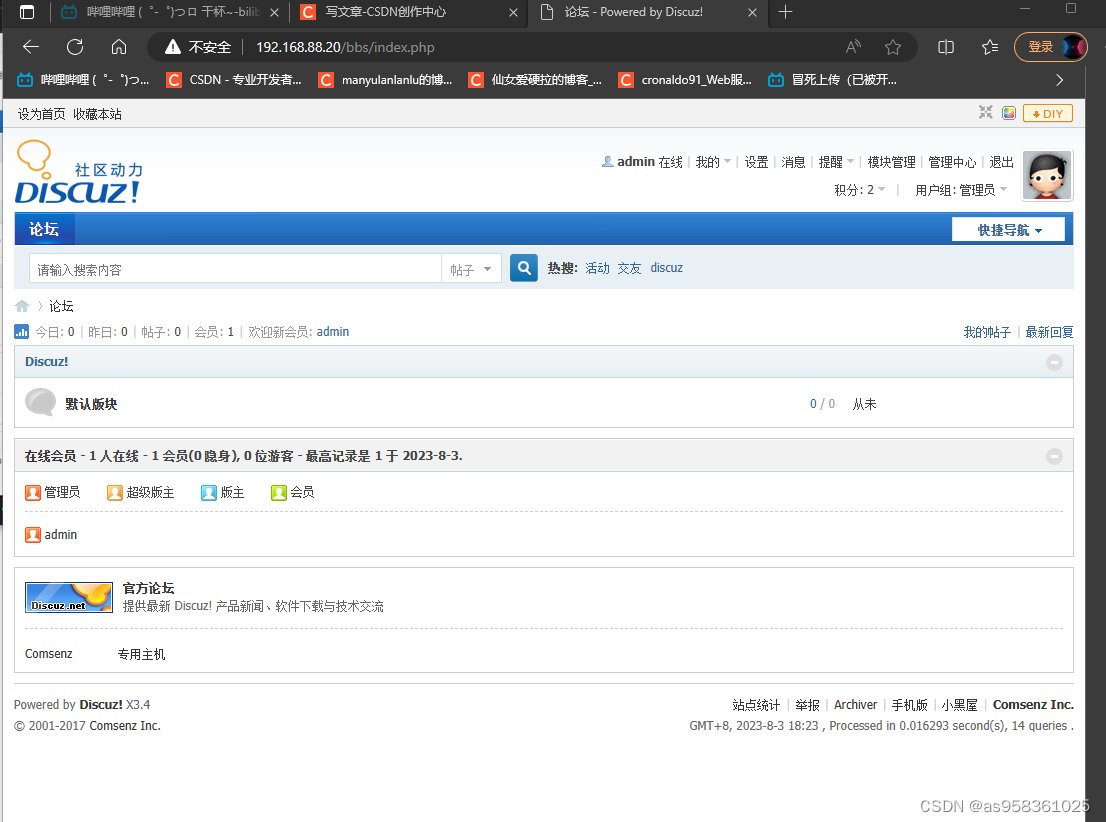Click the browser address bar URL
The height and width of the screenshot is (822, 1106).
click(x=345, y=47)
